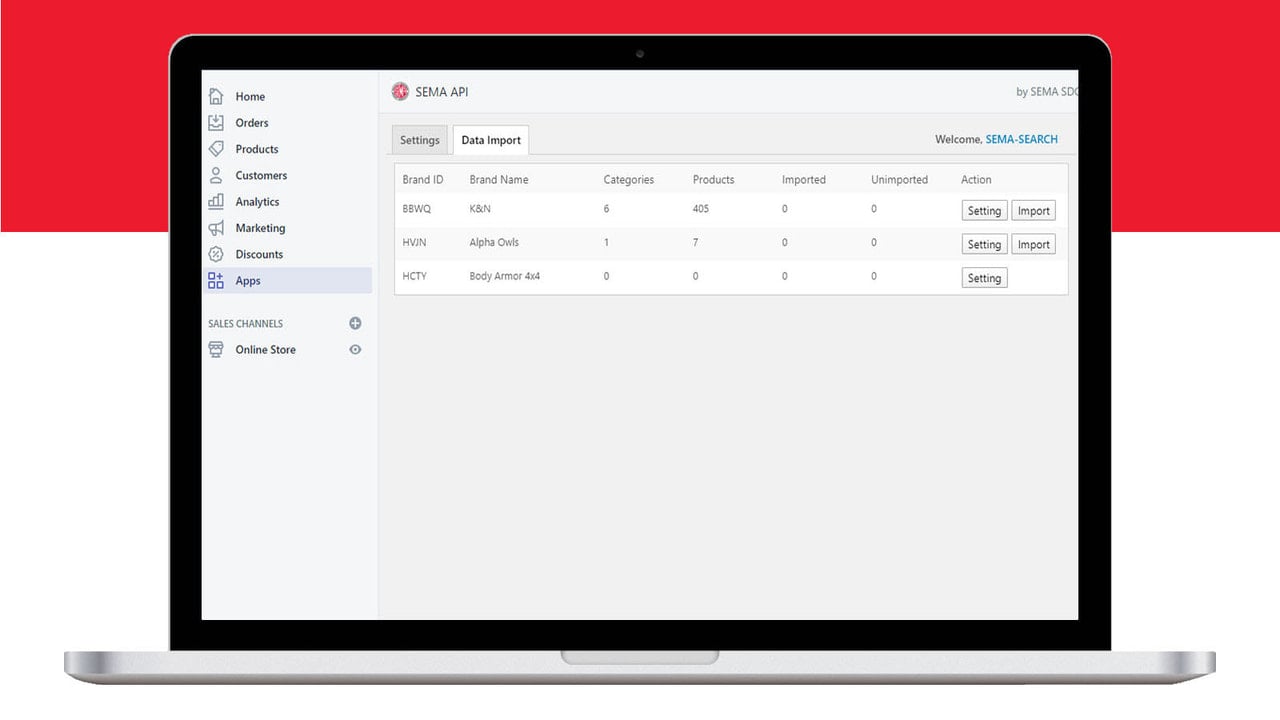Click the Apps grid icon
This screenshot has width=1280, height=720.
tap(216, 281)
